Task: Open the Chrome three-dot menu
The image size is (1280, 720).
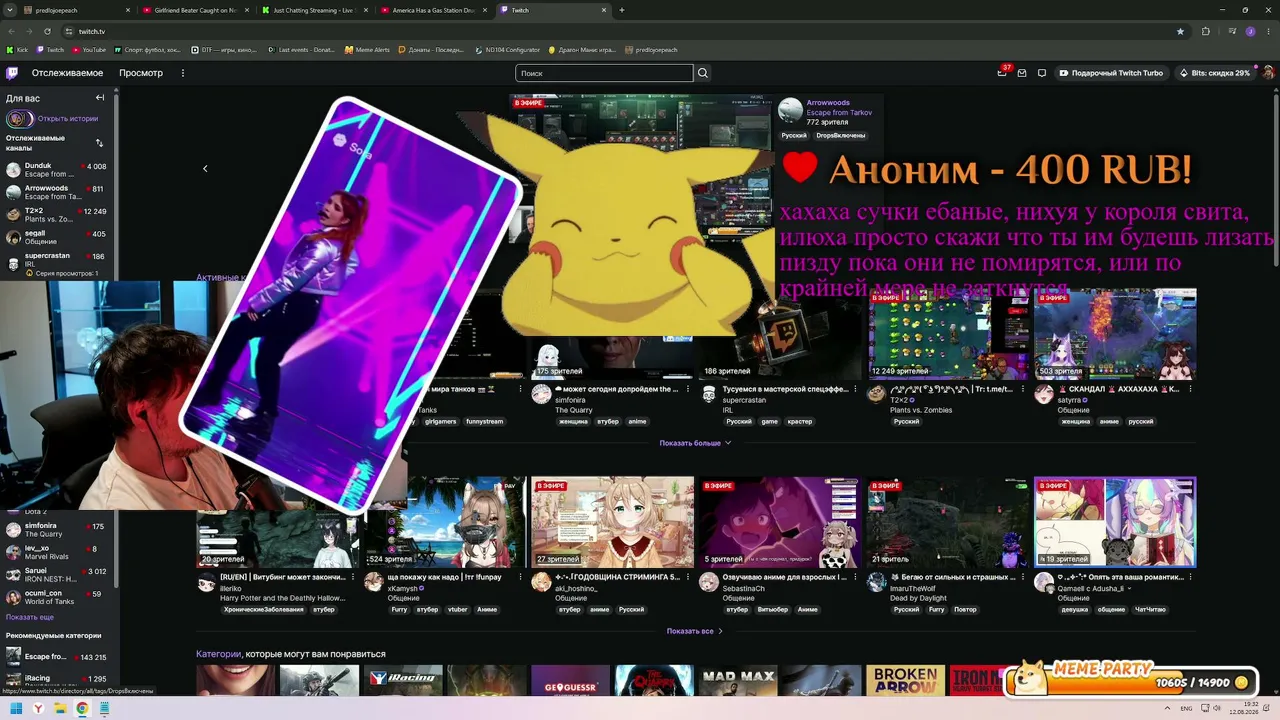Action: [1268, 31]
